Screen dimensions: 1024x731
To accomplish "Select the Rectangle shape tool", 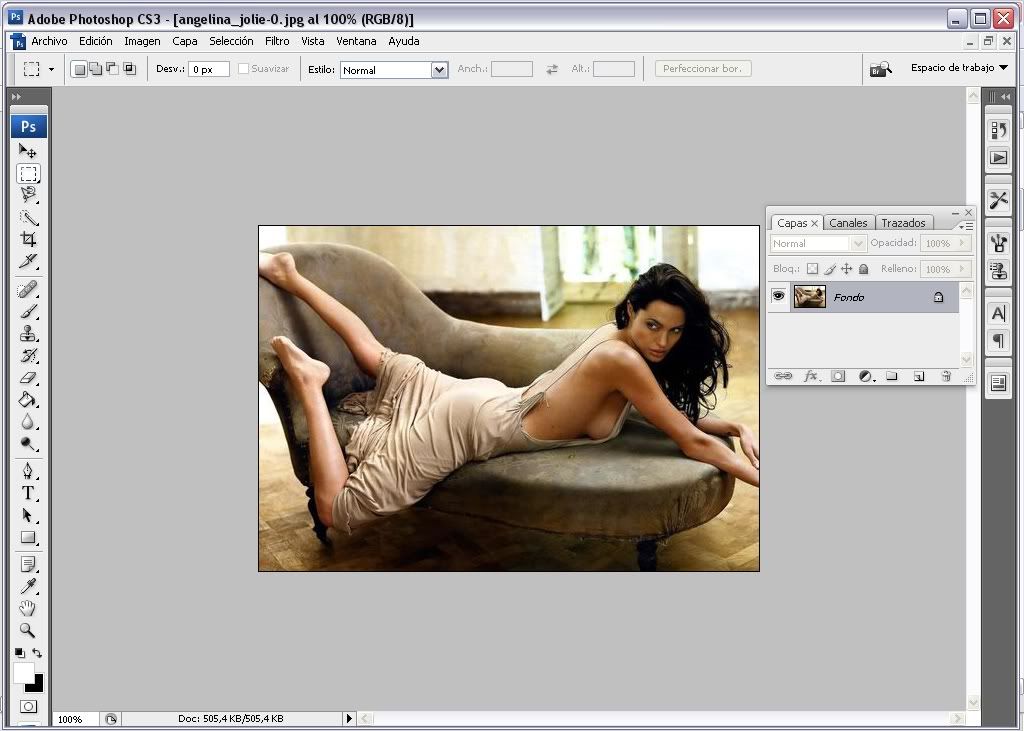I will (27, 538).
